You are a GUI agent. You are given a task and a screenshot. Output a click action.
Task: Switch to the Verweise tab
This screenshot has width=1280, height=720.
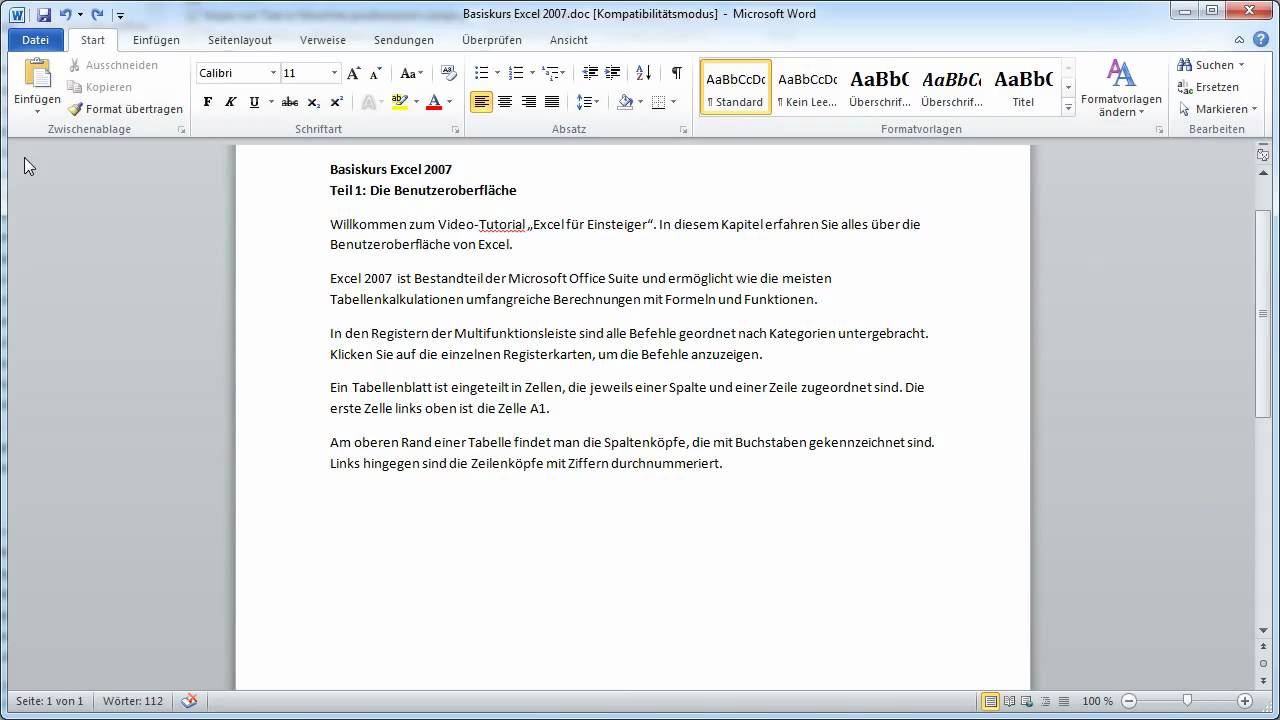point(323,40)
